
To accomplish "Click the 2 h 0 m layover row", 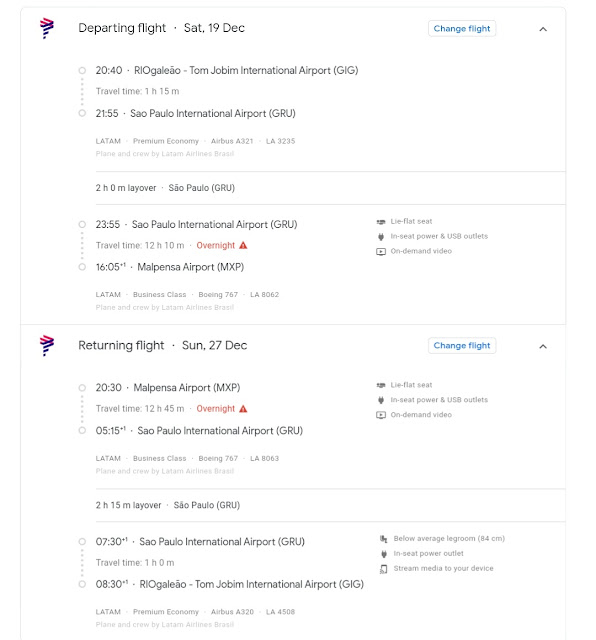I will [330, 188].
